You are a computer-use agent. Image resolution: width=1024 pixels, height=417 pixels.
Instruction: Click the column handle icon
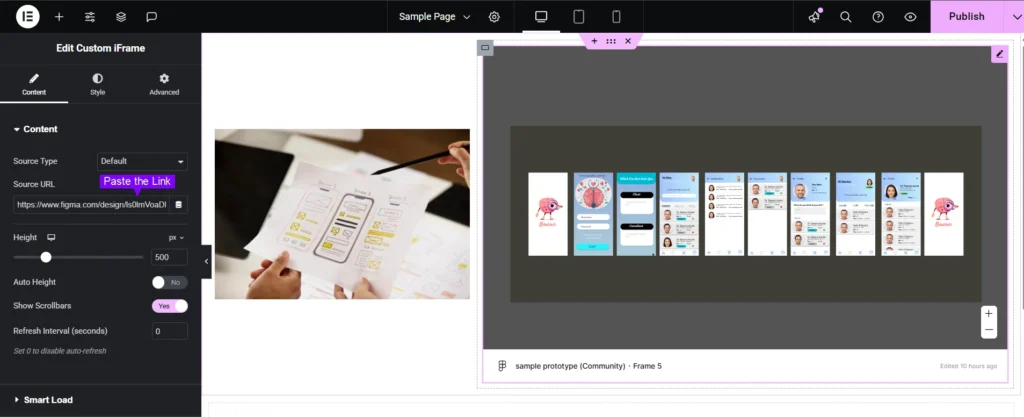click(x=485, y=48)
